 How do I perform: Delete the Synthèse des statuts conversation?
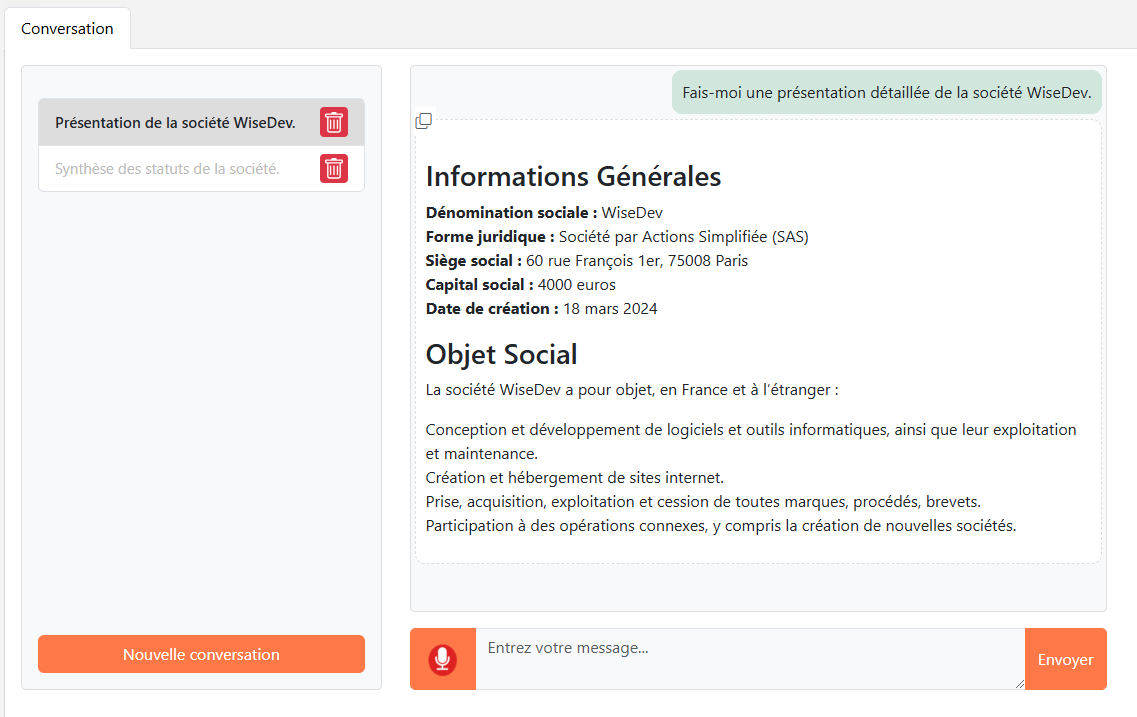point(334,168)
